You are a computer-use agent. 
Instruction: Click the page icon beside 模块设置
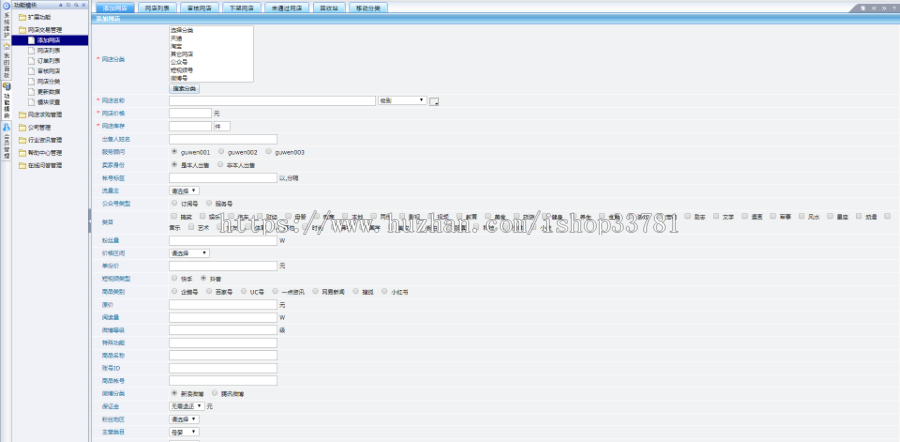32,102
